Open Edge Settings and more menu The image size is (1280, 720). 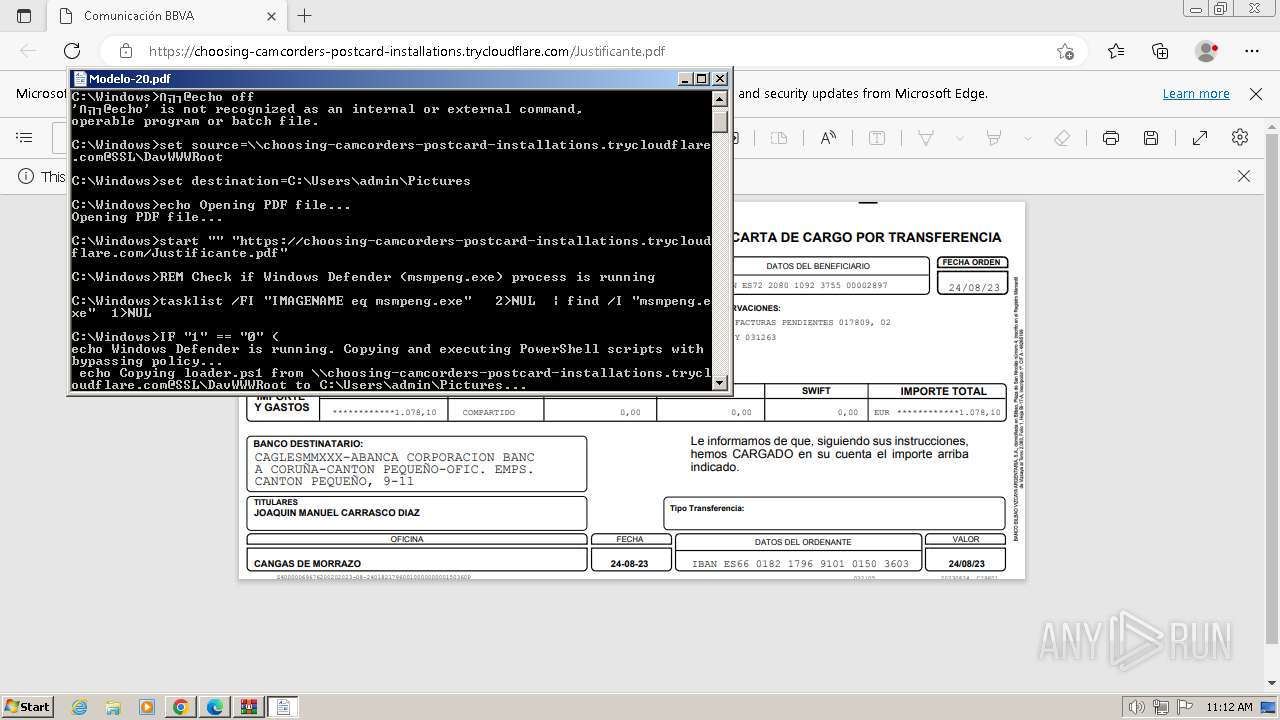click(x=1252, y=51)
